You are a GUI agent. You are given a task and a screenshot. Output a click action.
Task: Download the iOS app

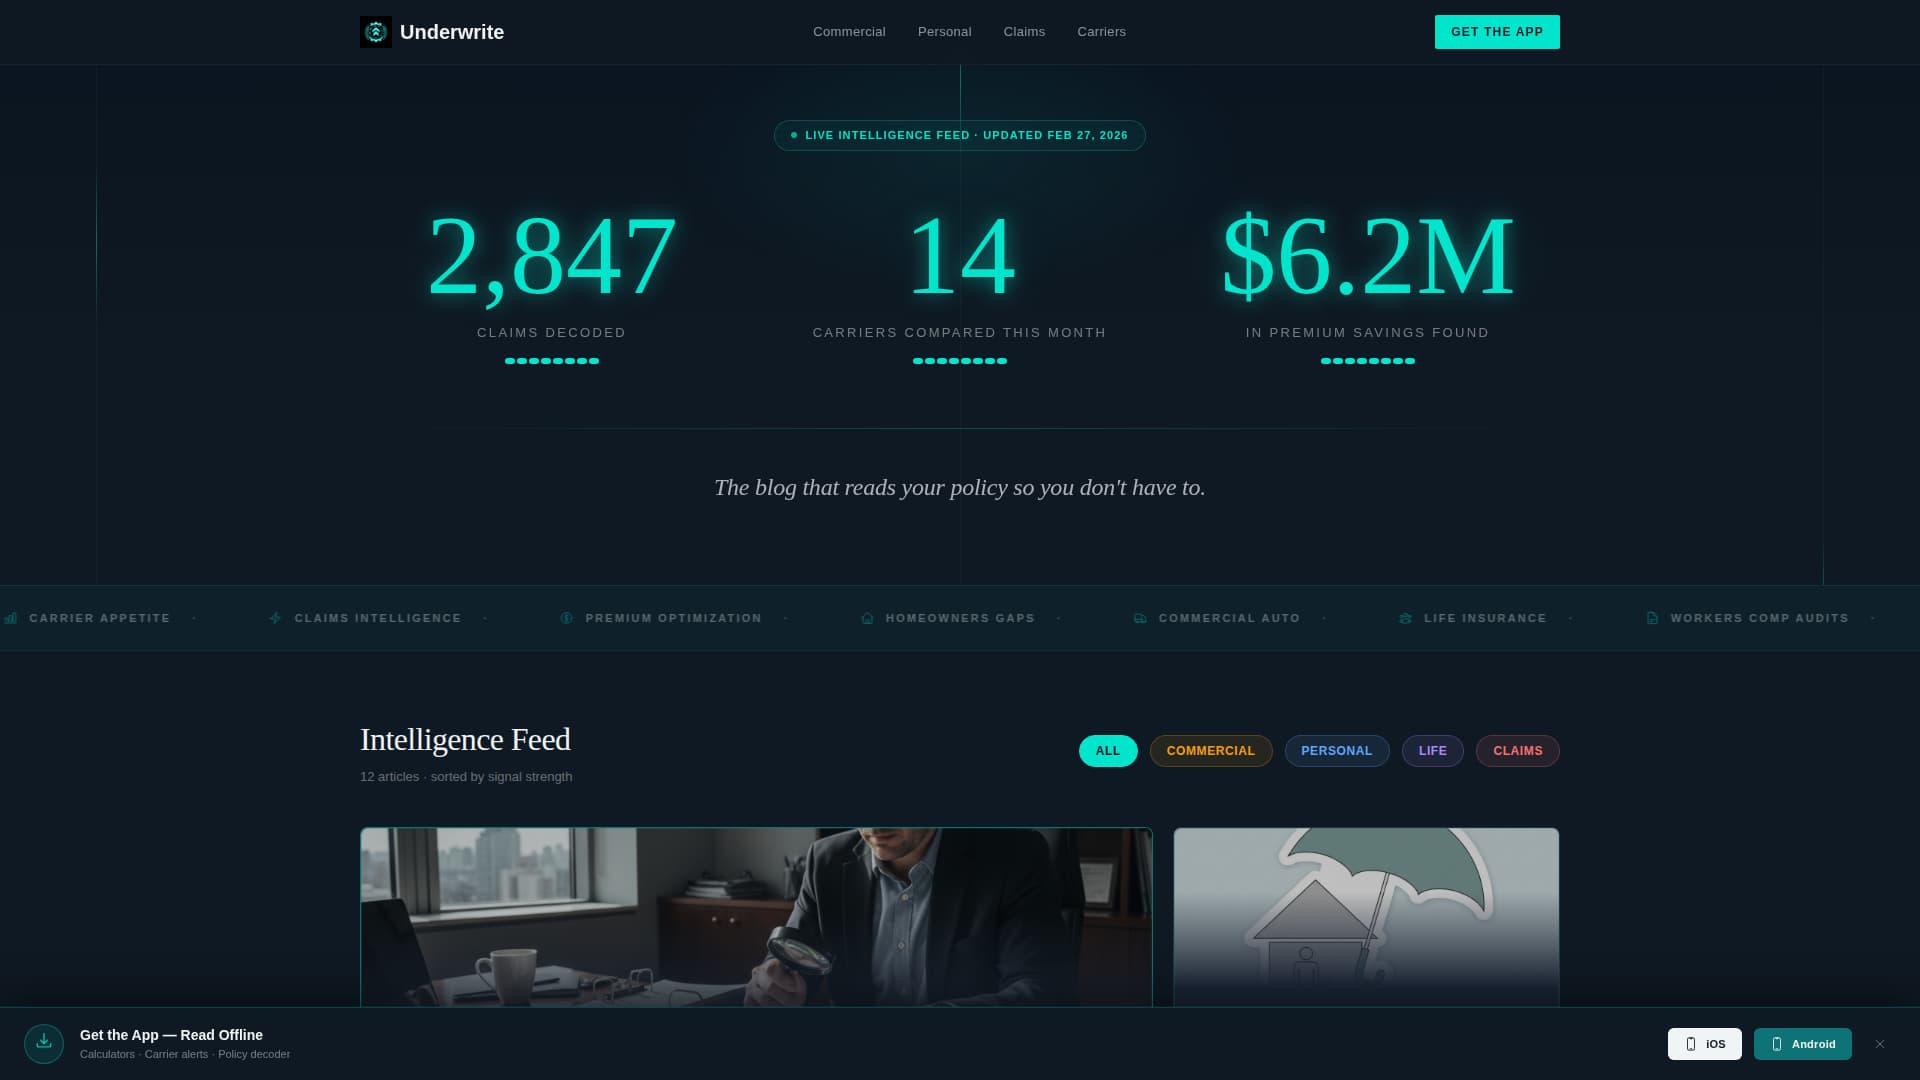click(1705, 1044)
